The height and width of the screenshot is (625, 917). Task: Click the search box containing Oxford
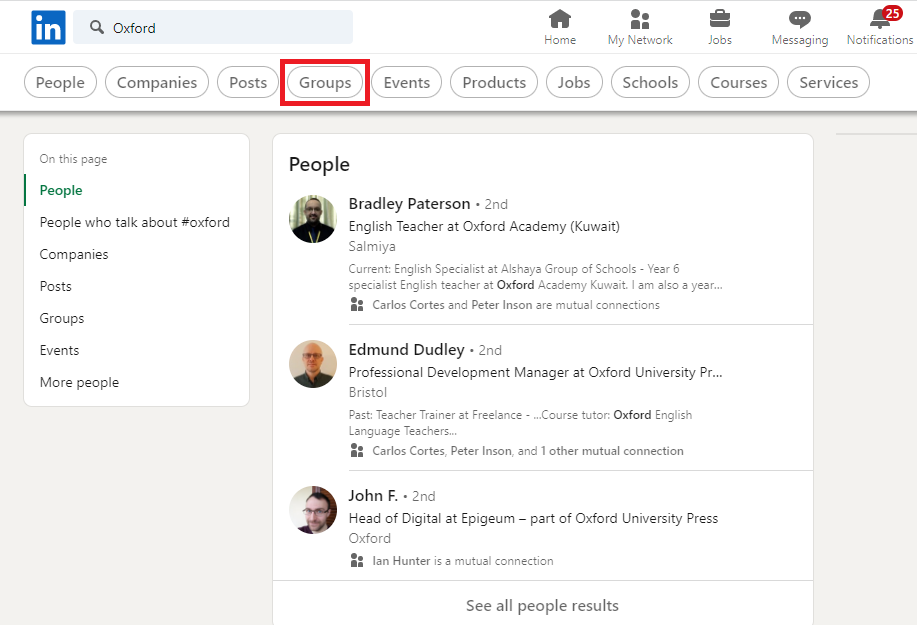coord(213,27)
